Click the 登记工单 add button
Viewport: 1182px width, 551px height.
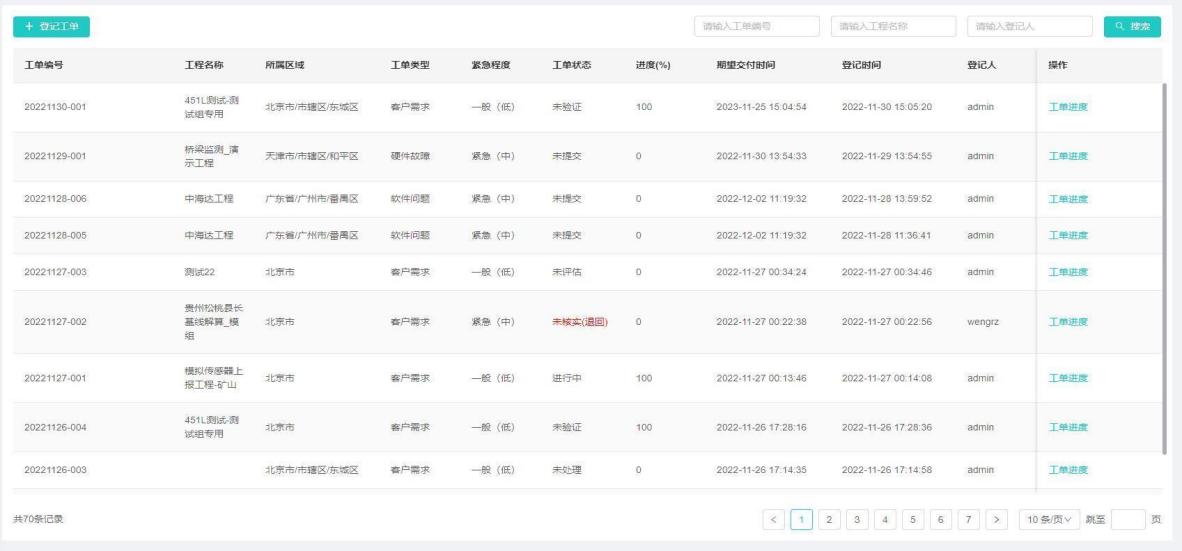point(51,26)
